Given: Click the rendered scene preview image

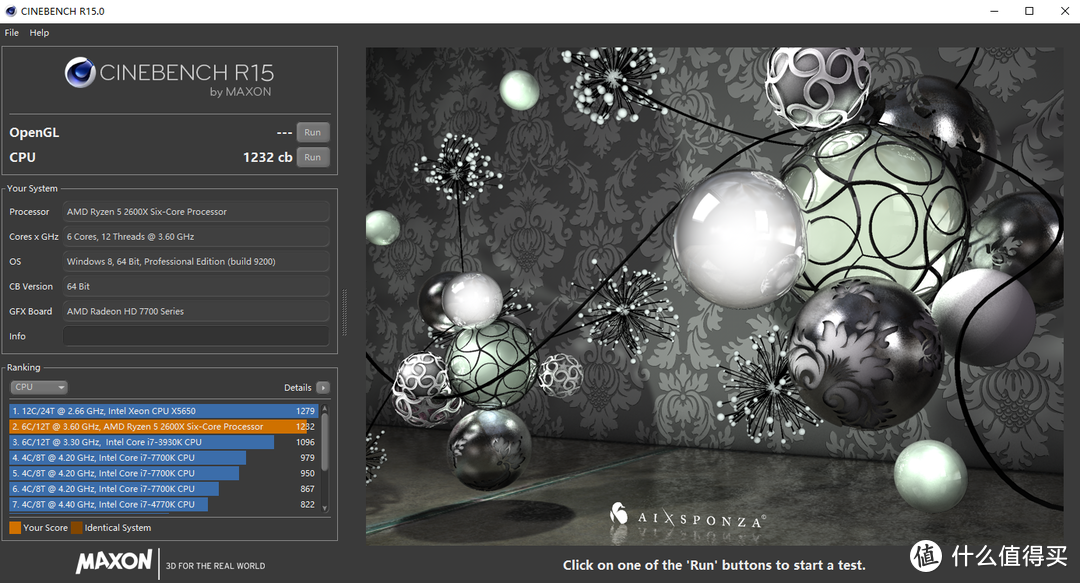Looking at the screenshot, I should point(714,296).
